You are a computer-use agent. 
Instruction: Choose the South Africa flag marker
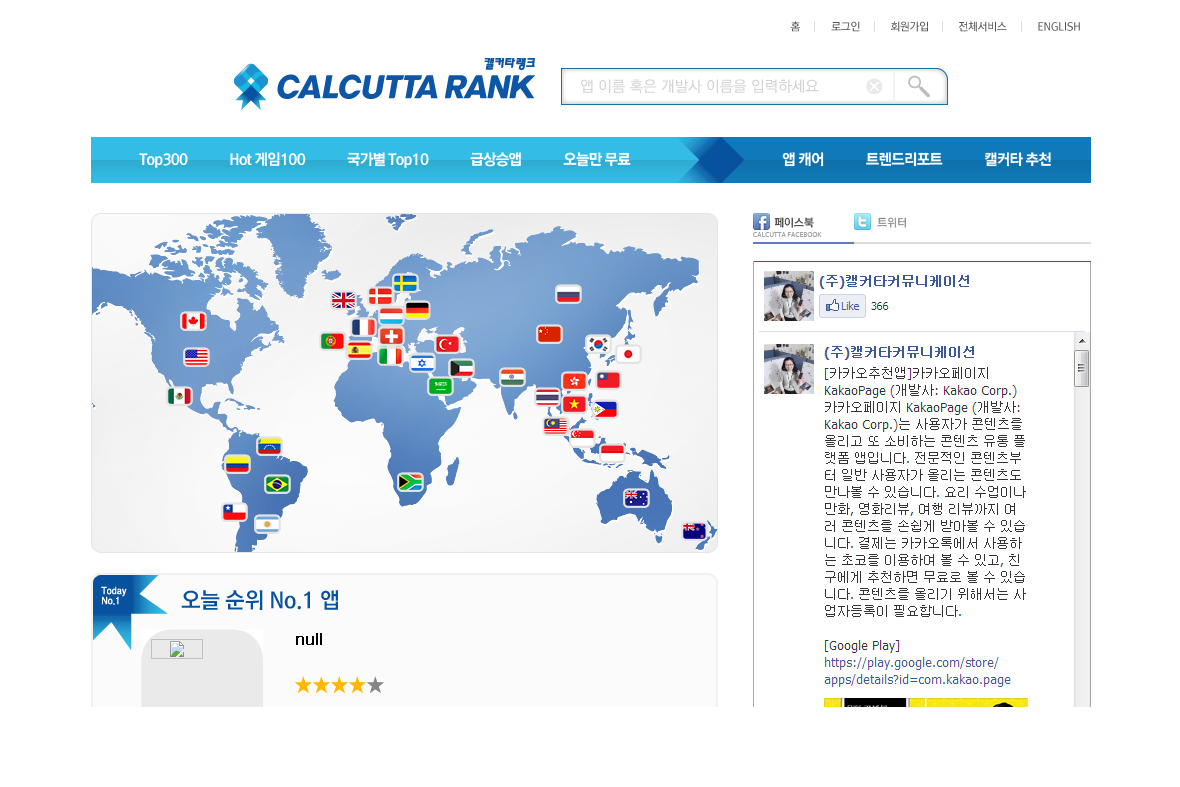click(410, 482)
